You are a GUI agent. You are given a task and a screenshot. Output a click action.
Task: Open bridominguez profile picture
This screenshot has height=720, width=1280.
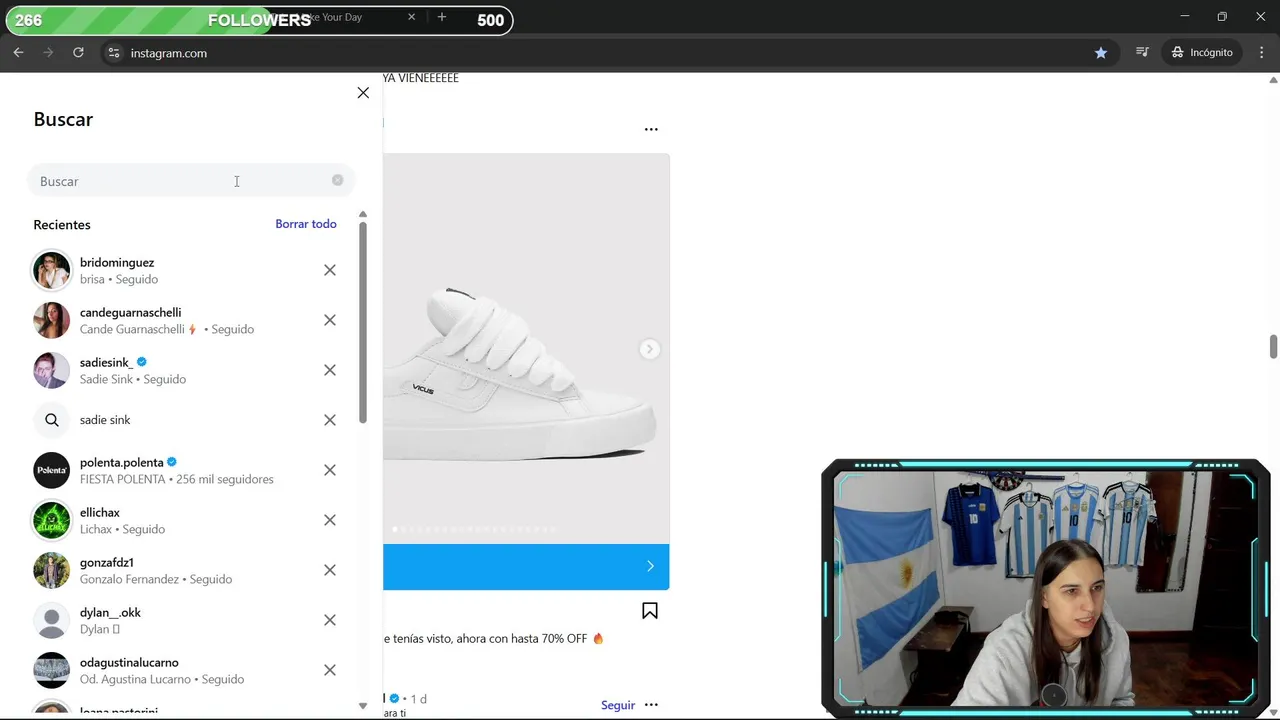click(52, 270)
